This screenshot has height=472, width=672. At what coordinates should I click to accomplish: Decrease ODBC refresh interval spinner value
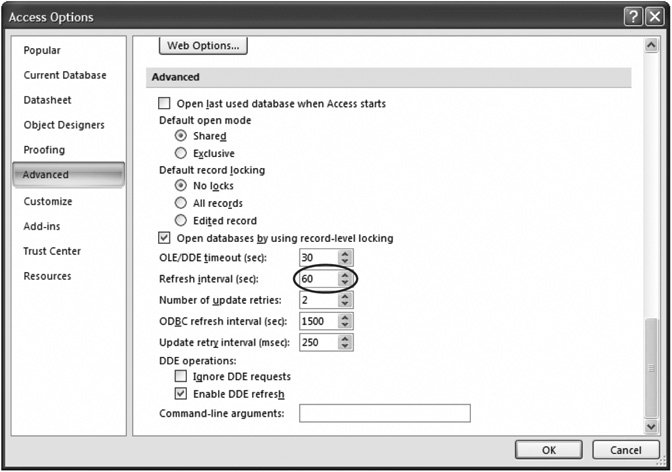[x=345, y=326]
